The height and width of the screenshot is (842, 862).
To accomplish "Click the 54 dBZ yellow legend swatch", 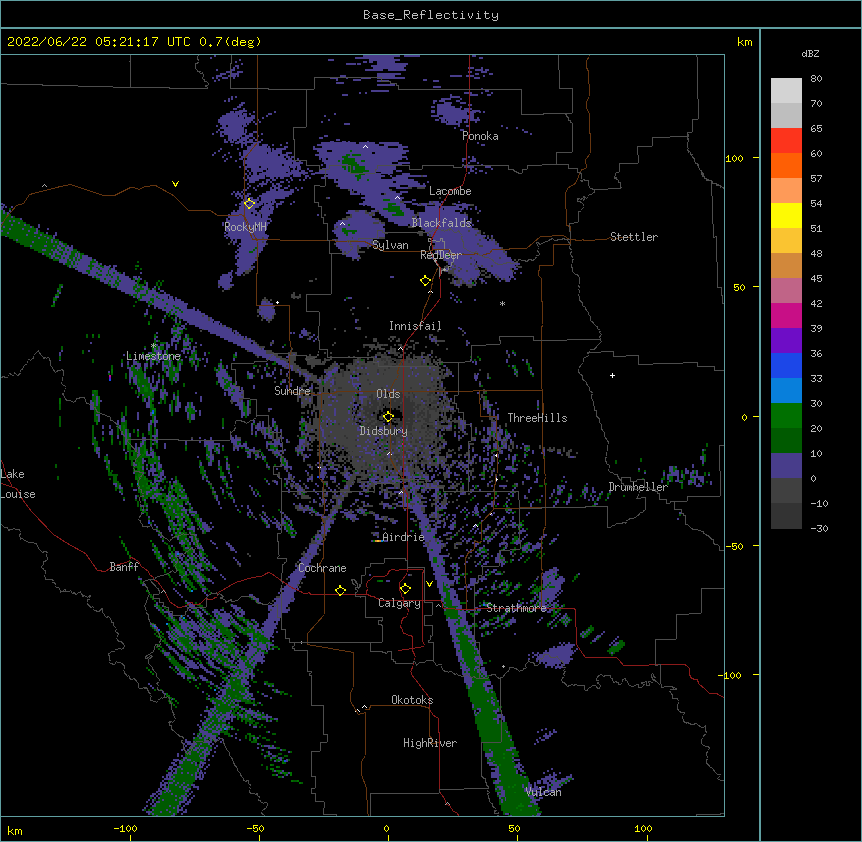I will click(786, 215).
